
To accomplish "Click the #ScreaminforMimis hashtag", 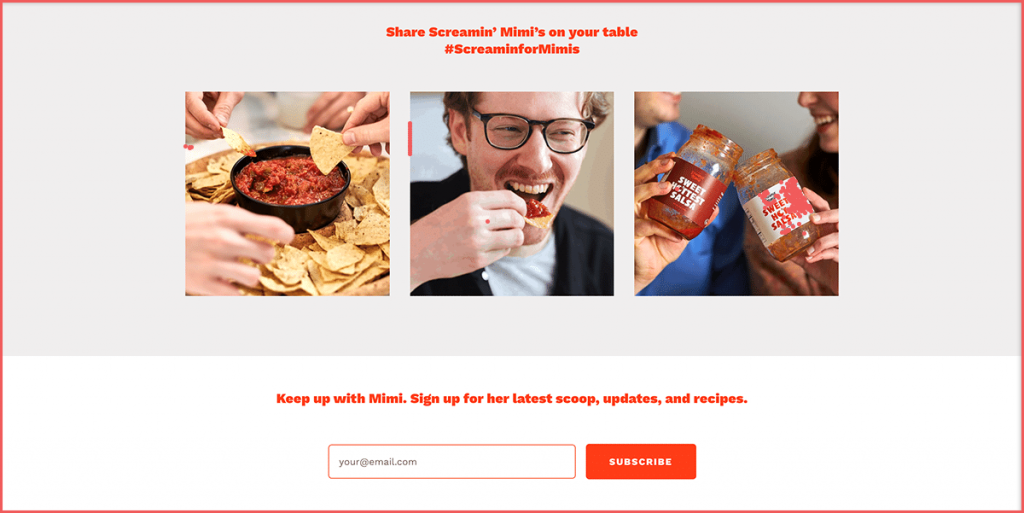I will pos(512,49).
